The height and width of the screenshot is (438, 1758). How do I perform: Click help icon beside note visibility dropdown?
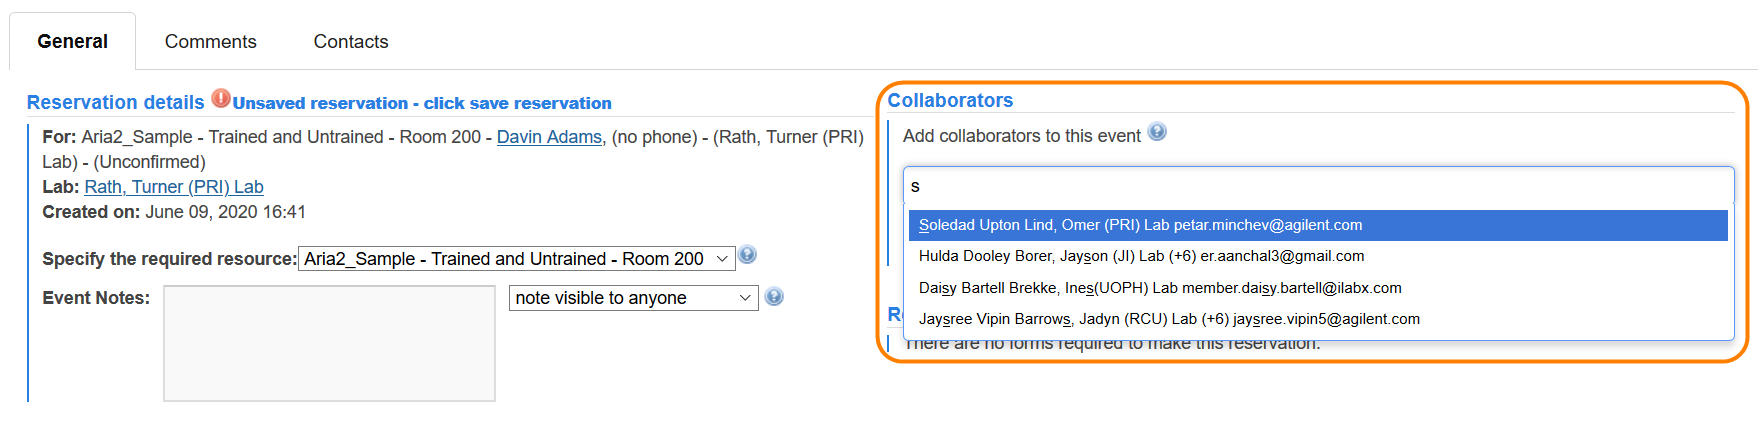point(774,296)
